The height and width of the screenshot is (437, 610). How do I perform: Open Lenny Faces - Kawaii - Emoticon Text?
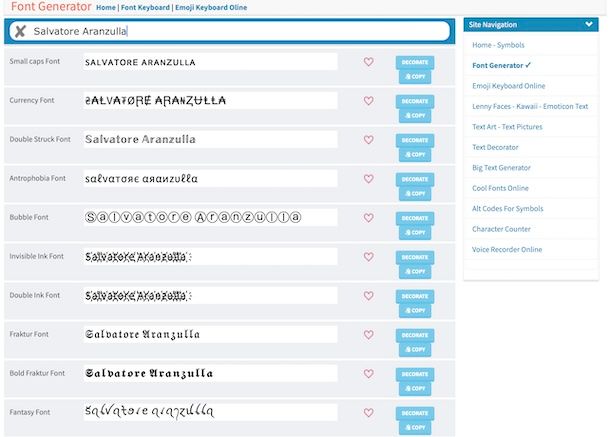tap(530, 106)
